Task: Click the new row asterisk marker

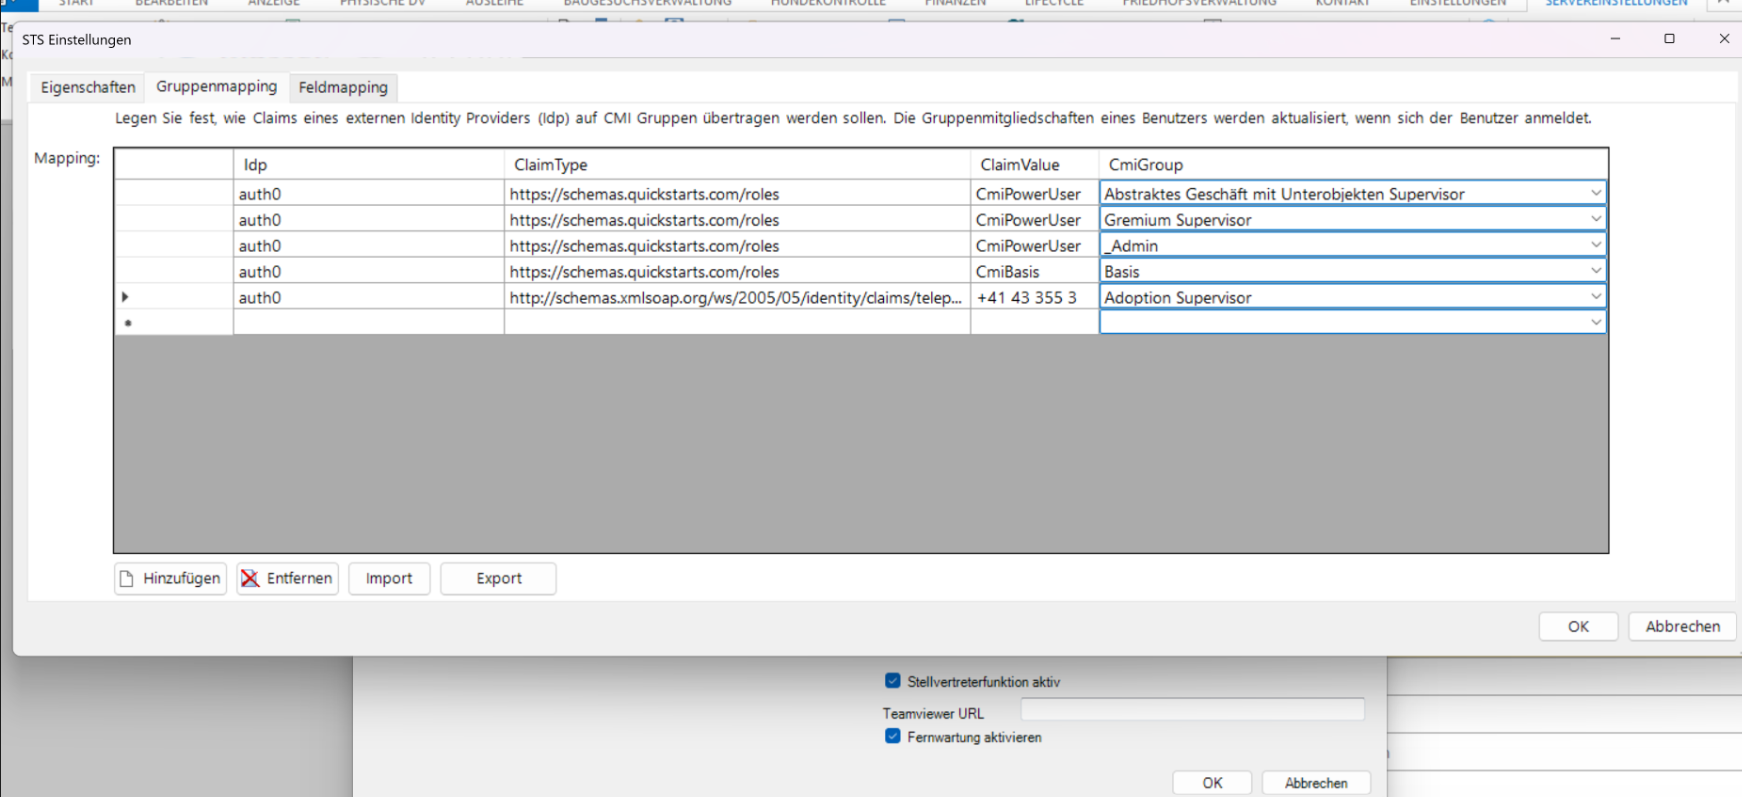Action: click(128, 323)
